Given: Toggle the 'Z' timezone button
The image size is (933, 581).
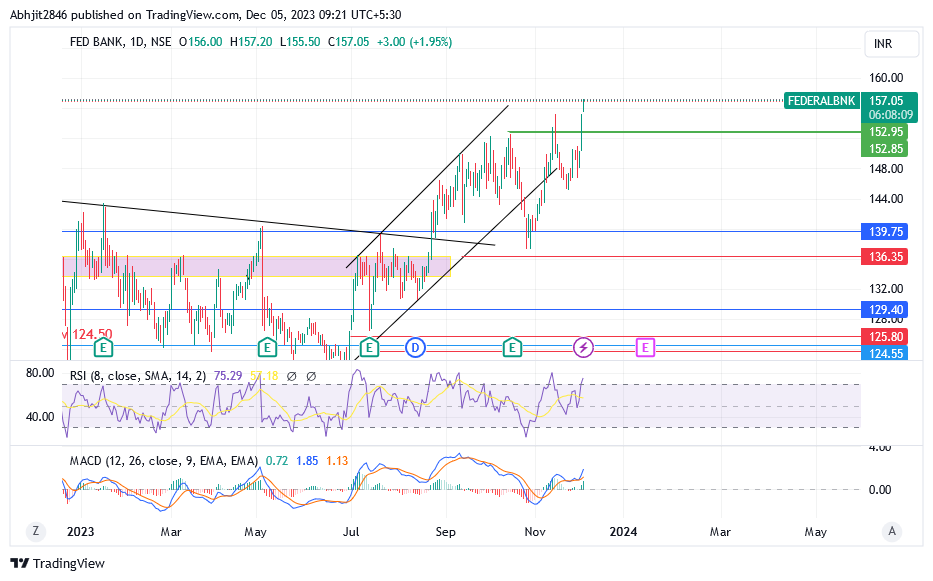Looking at the screenshot, I should point(36,531).
